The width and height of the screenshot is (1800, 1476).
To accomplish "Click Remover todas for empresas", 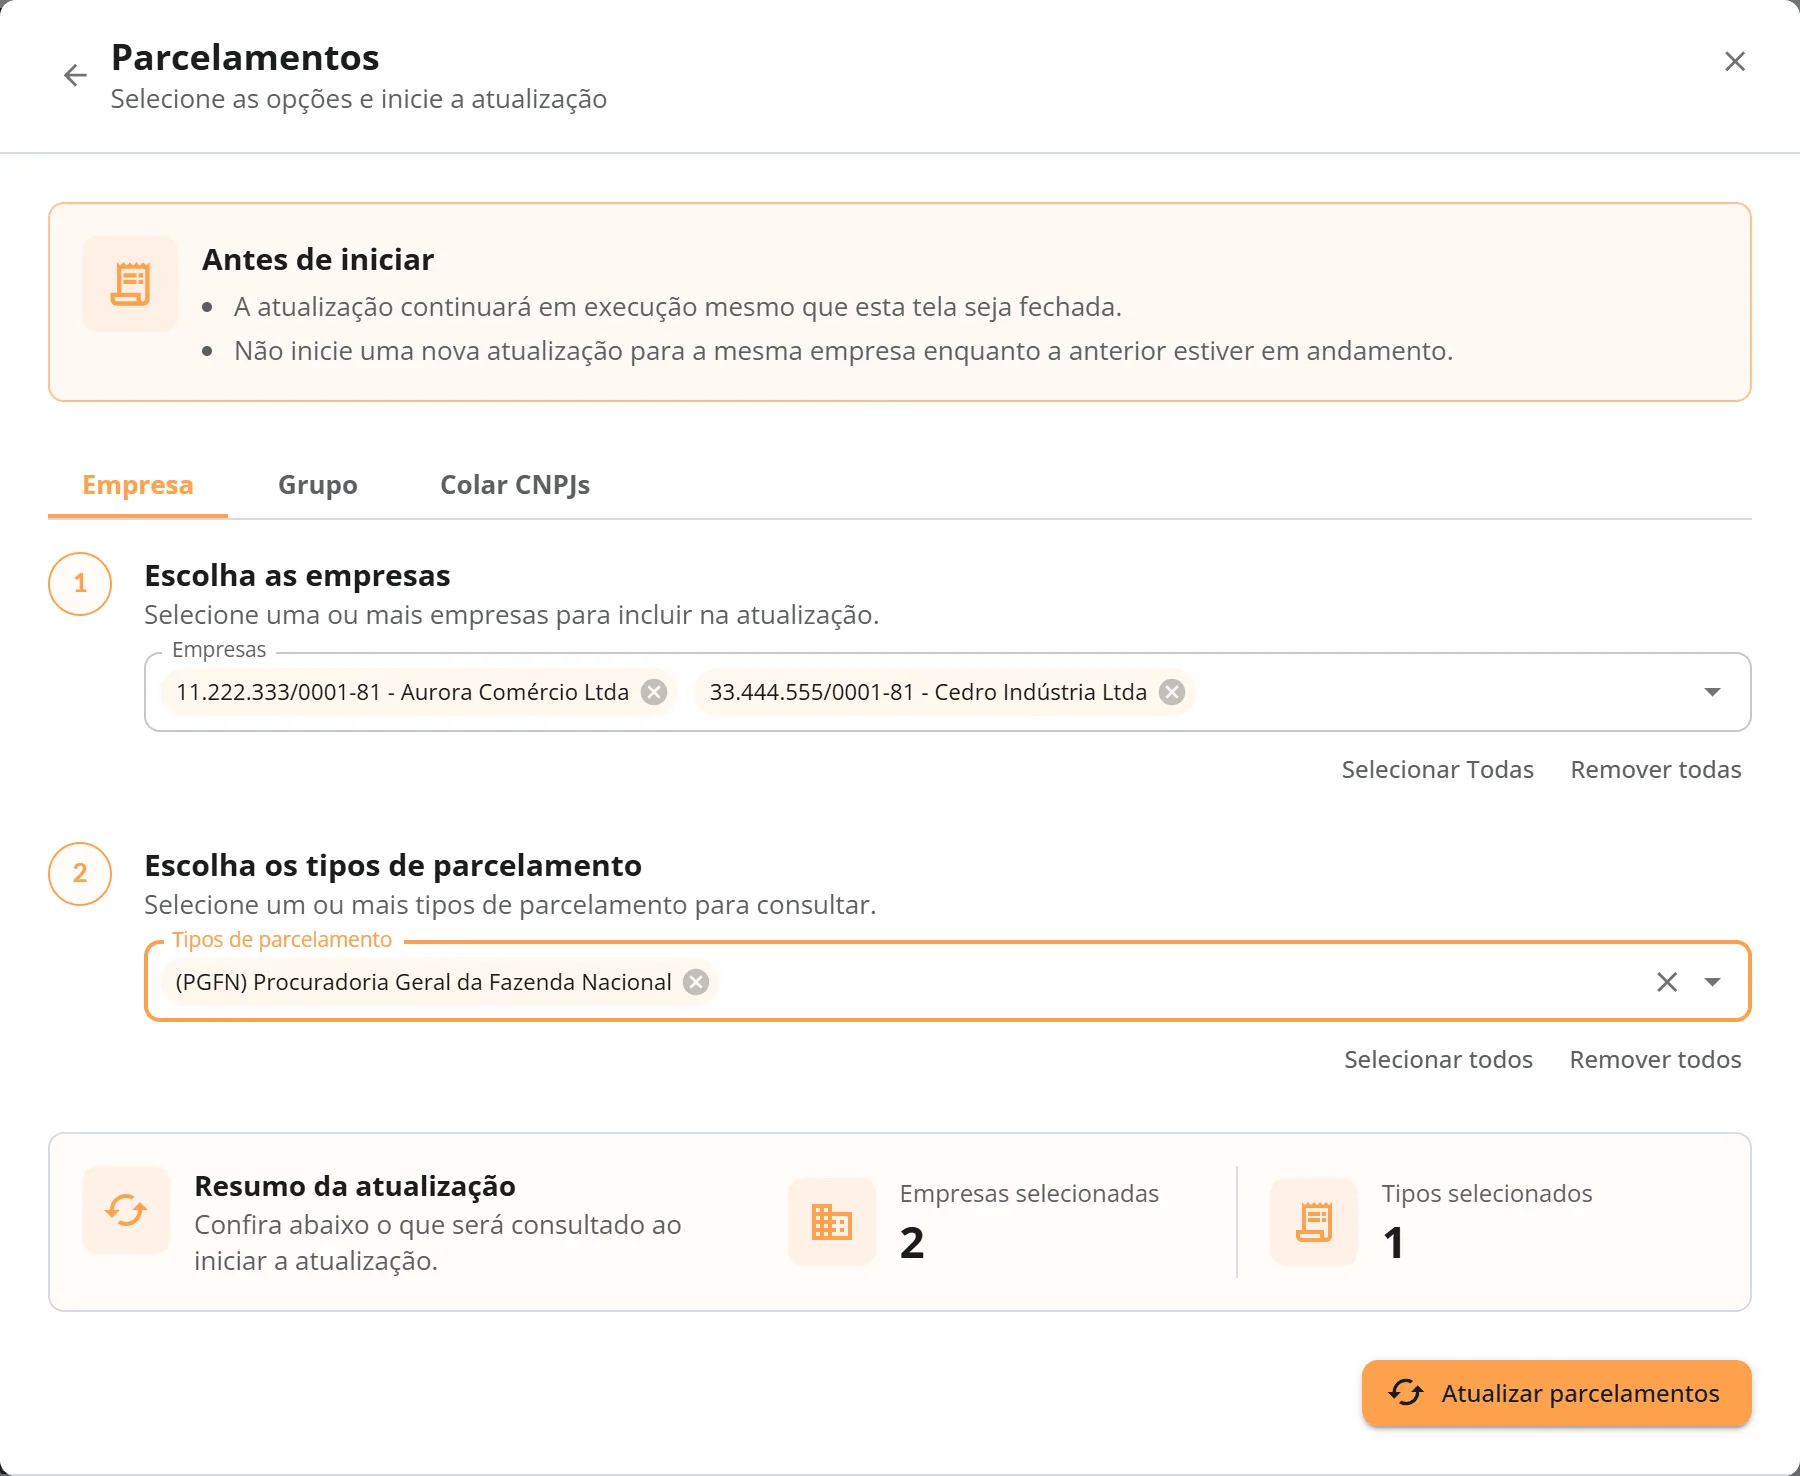I will click(x=1656, y=770).
